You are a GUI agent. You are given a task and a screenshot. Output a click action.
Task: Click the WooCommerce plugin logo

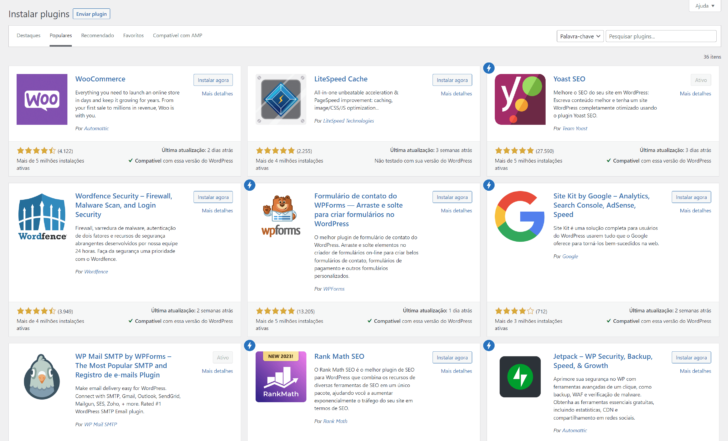[x=42, y=99]
